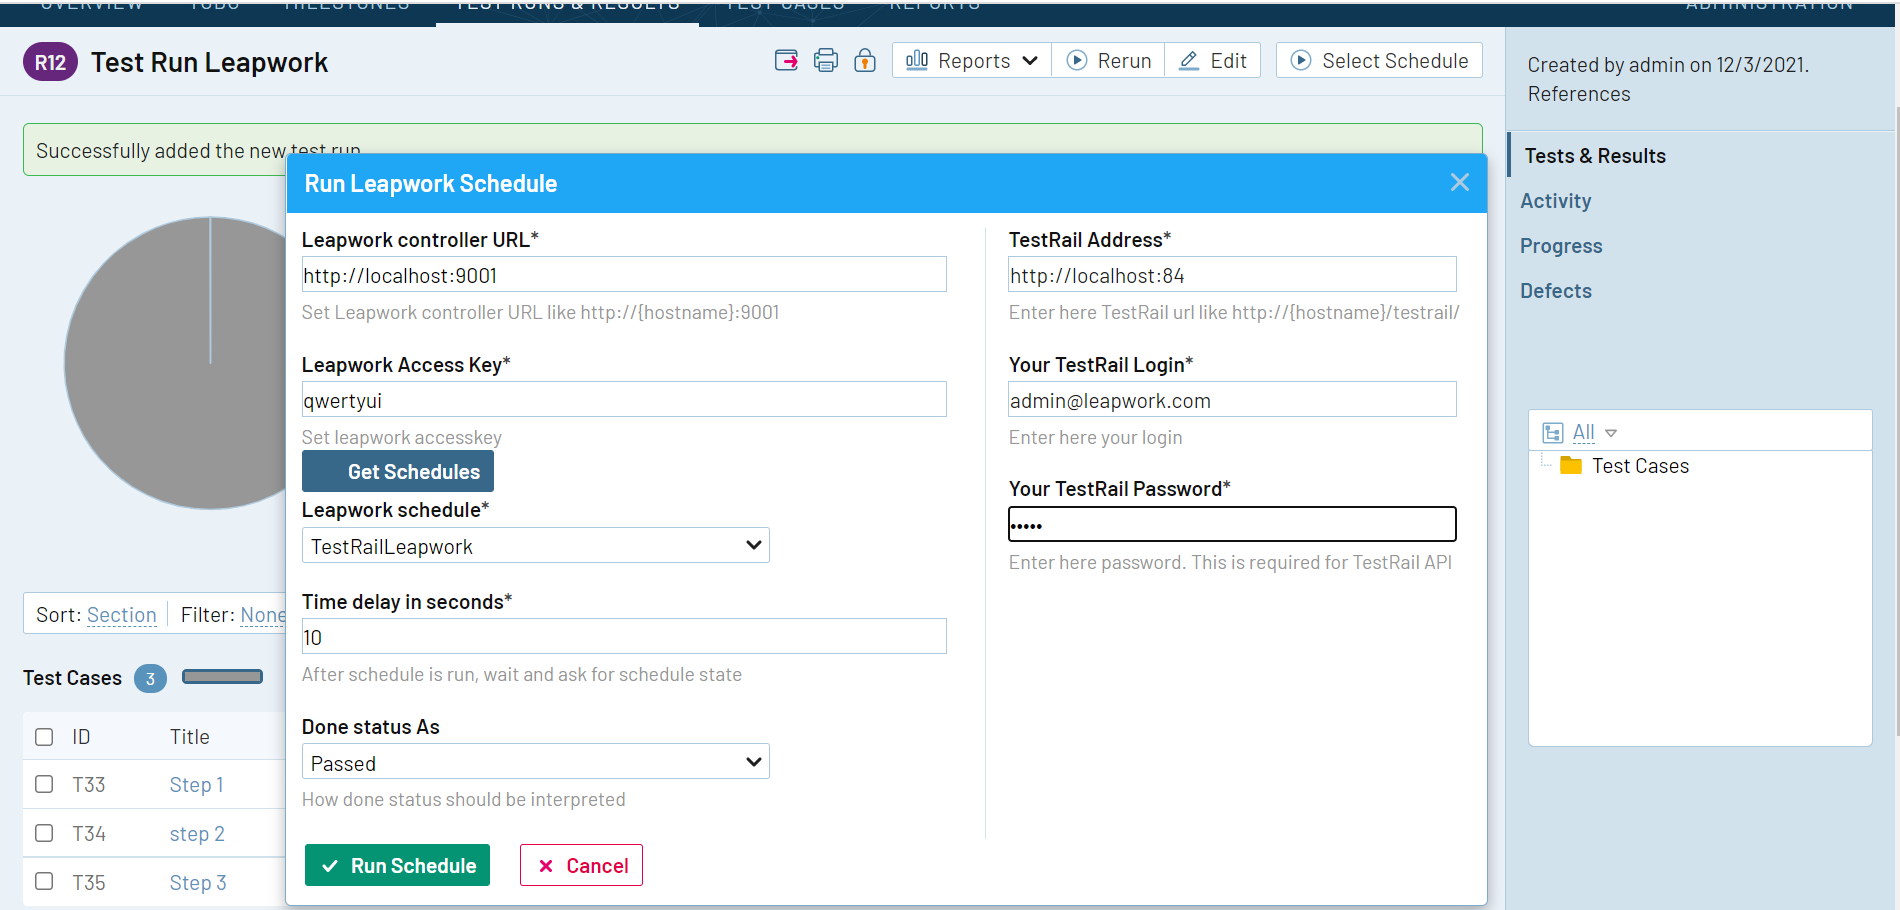The width and height of the screenshot is (1900, 910).
Task: Open the Tests & Results tab
Action: click(x=1595, y=156)
